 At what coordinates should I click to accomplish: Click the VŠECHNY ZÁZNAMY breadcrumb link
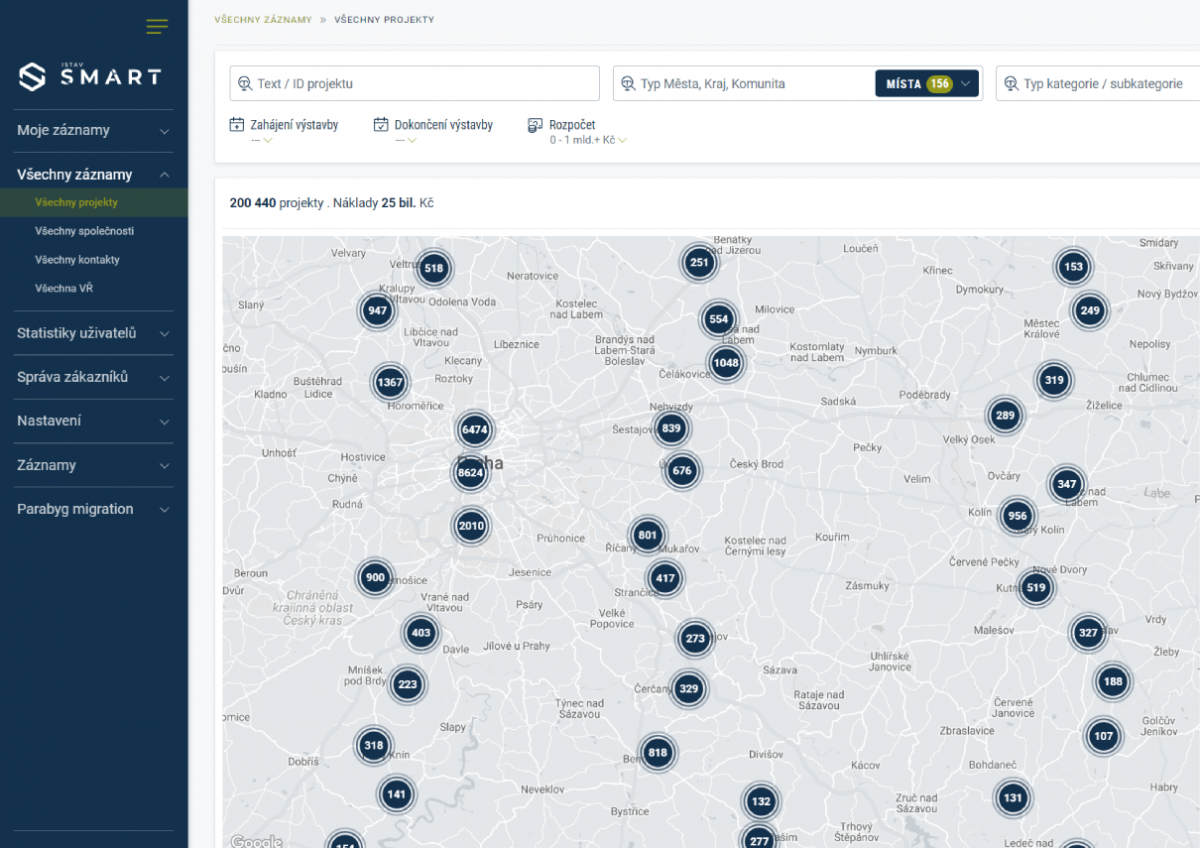(263, 20)
